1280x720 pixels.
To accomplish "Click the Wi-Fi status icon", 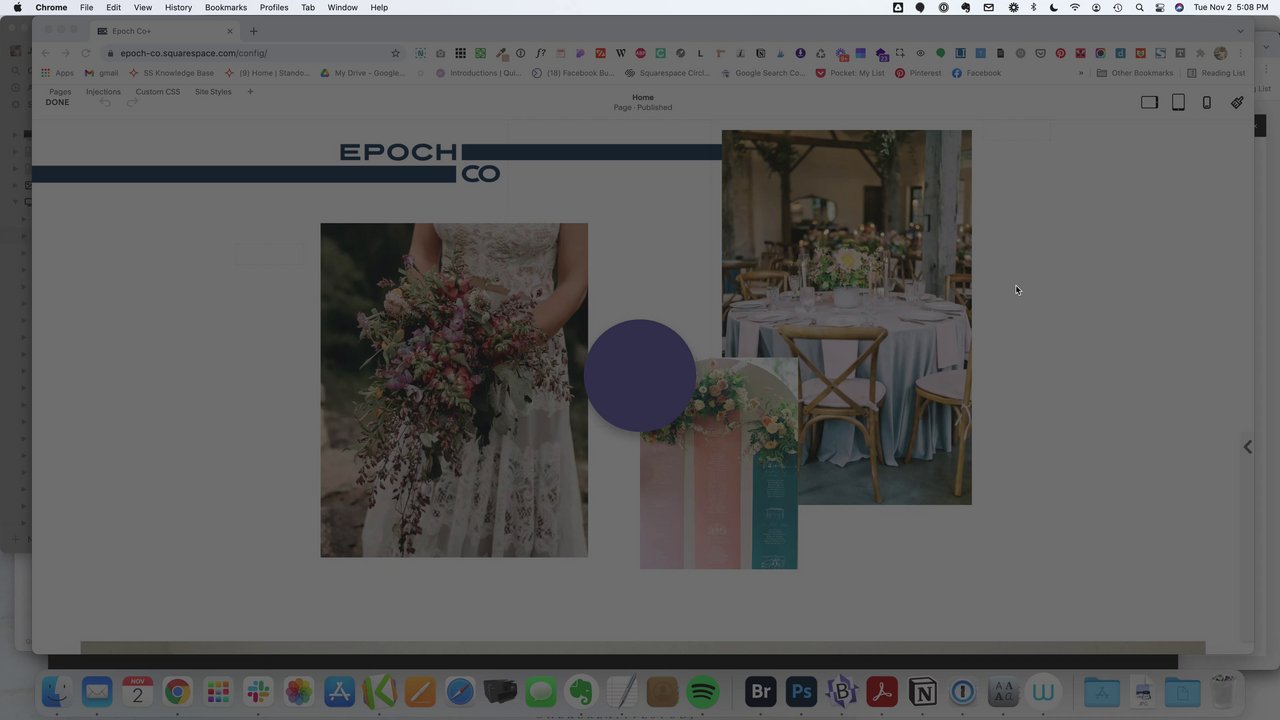I will [1075, 7].
